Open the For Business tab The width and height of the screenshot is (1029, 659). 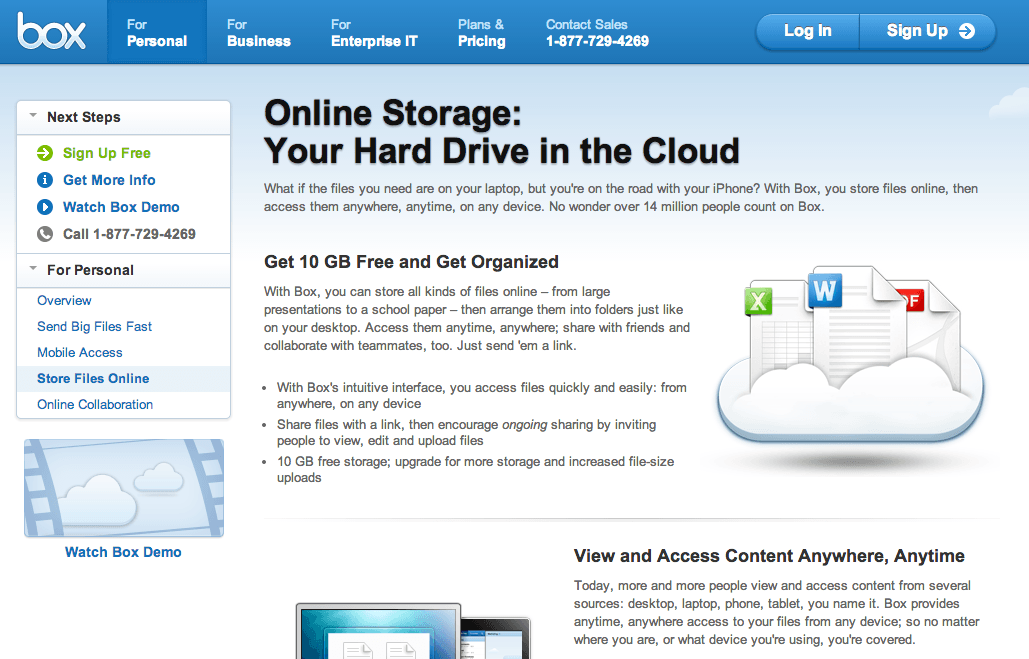pos(258,32)
